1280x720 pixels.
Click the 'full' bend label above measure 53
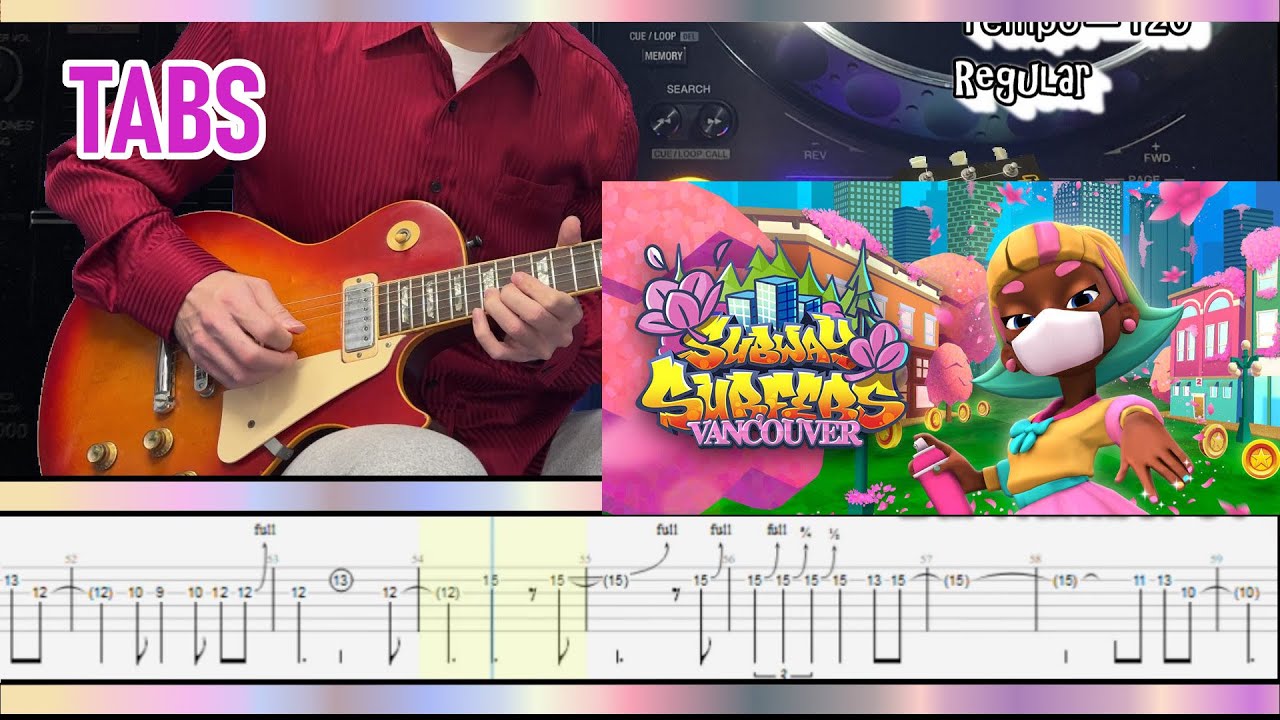[x=265, y=529]
